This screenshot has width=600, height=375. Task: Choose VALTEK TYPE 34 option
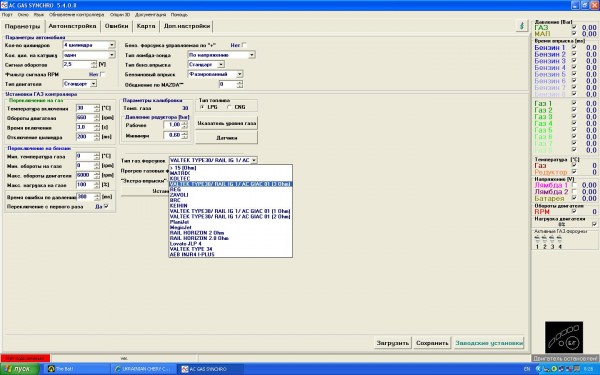click(230, 249)
